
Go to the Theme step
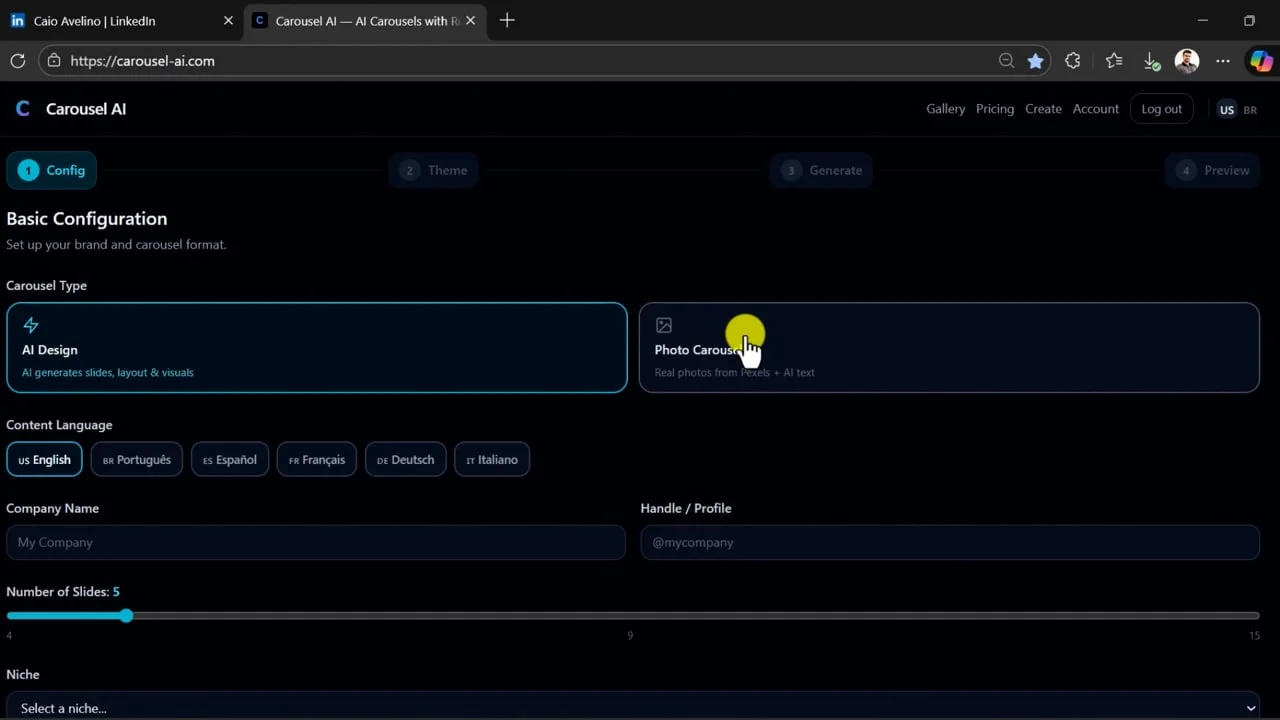434,170
